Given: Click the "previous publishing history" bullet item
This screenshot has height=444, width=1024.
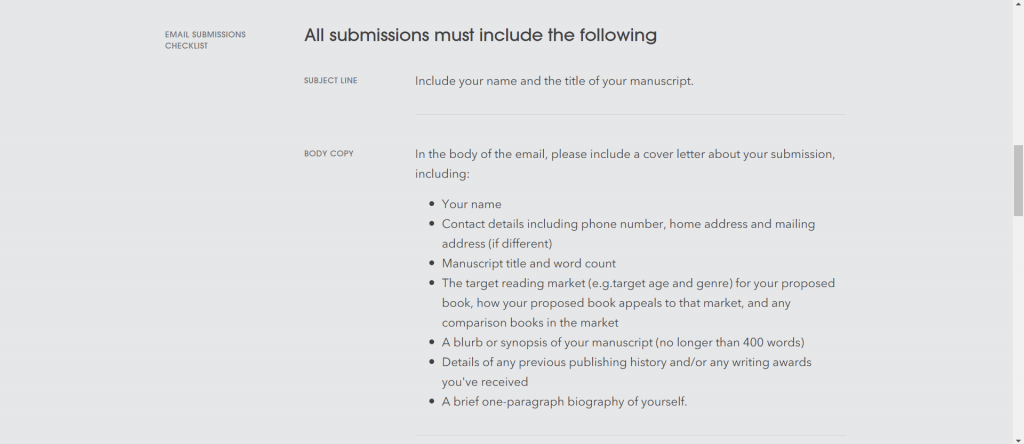Looking at the screenshot, I should point(626,362).
